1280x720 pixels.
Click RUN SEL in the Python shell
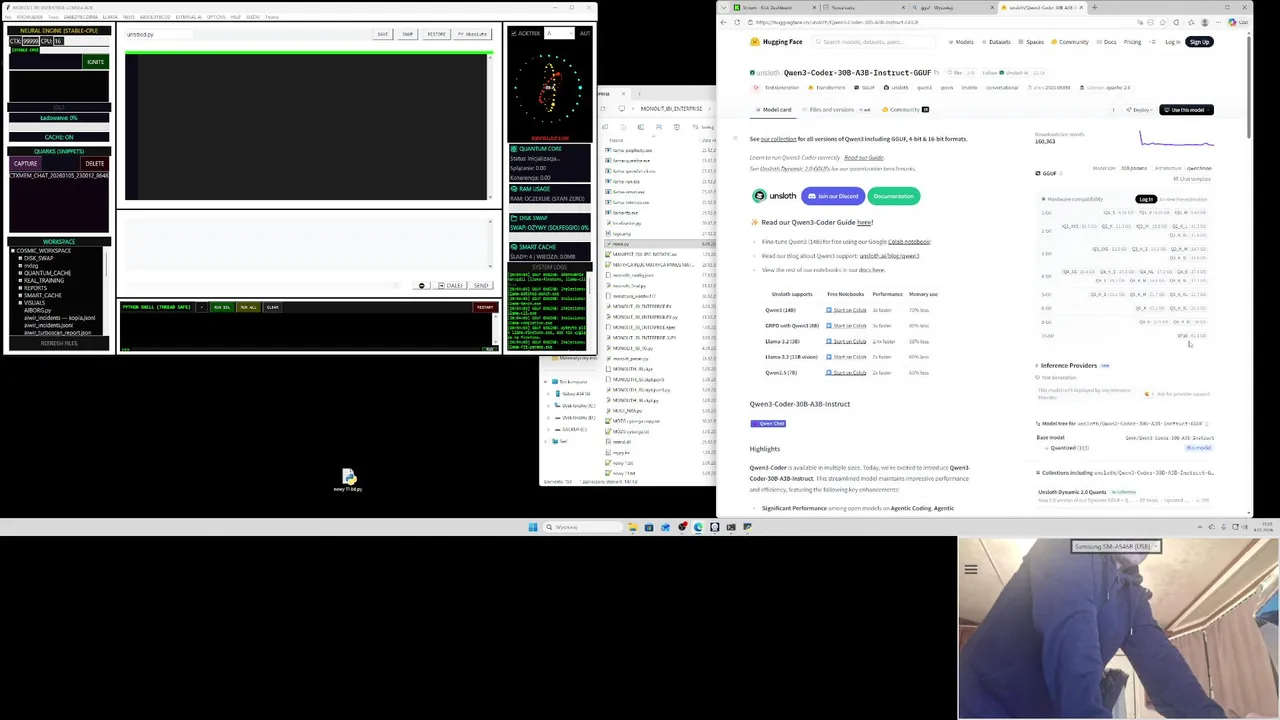point(222,307)
